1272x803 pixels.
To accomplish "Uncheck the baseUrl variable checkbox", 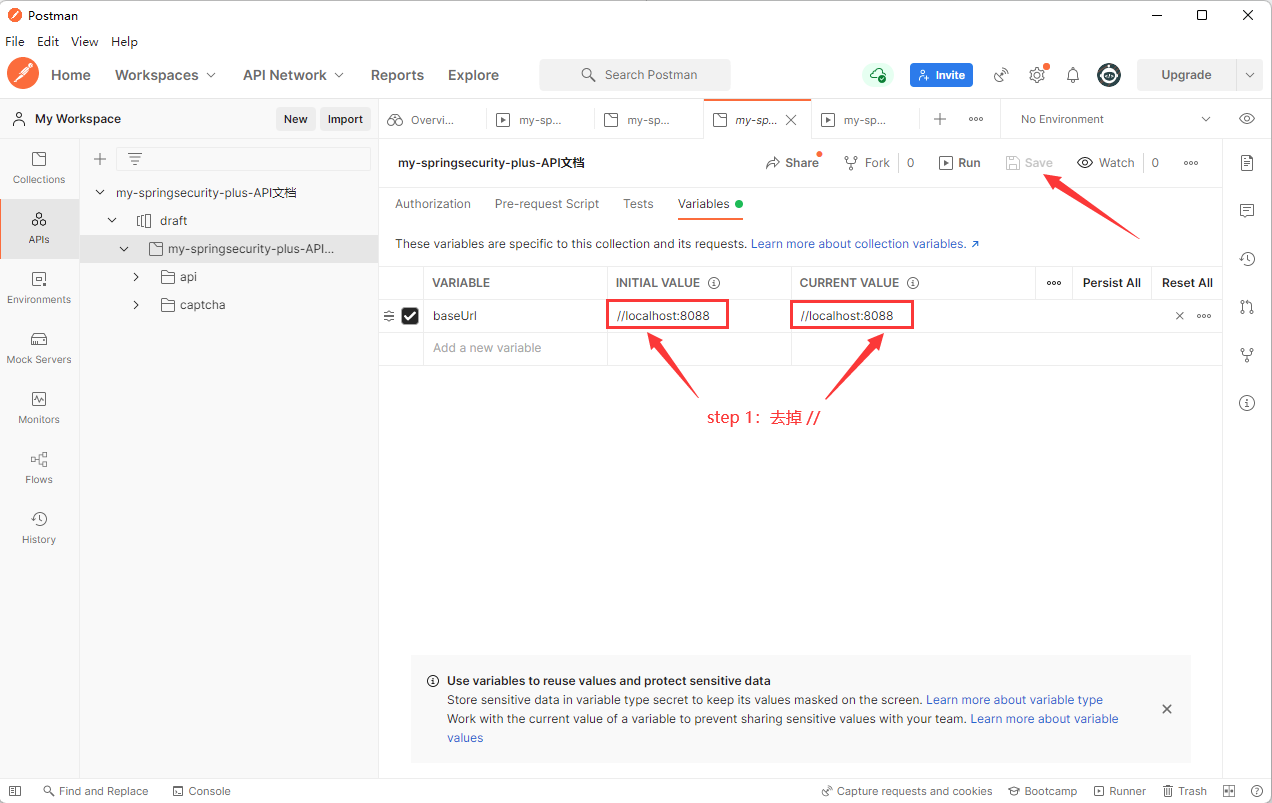I will 410,316.
